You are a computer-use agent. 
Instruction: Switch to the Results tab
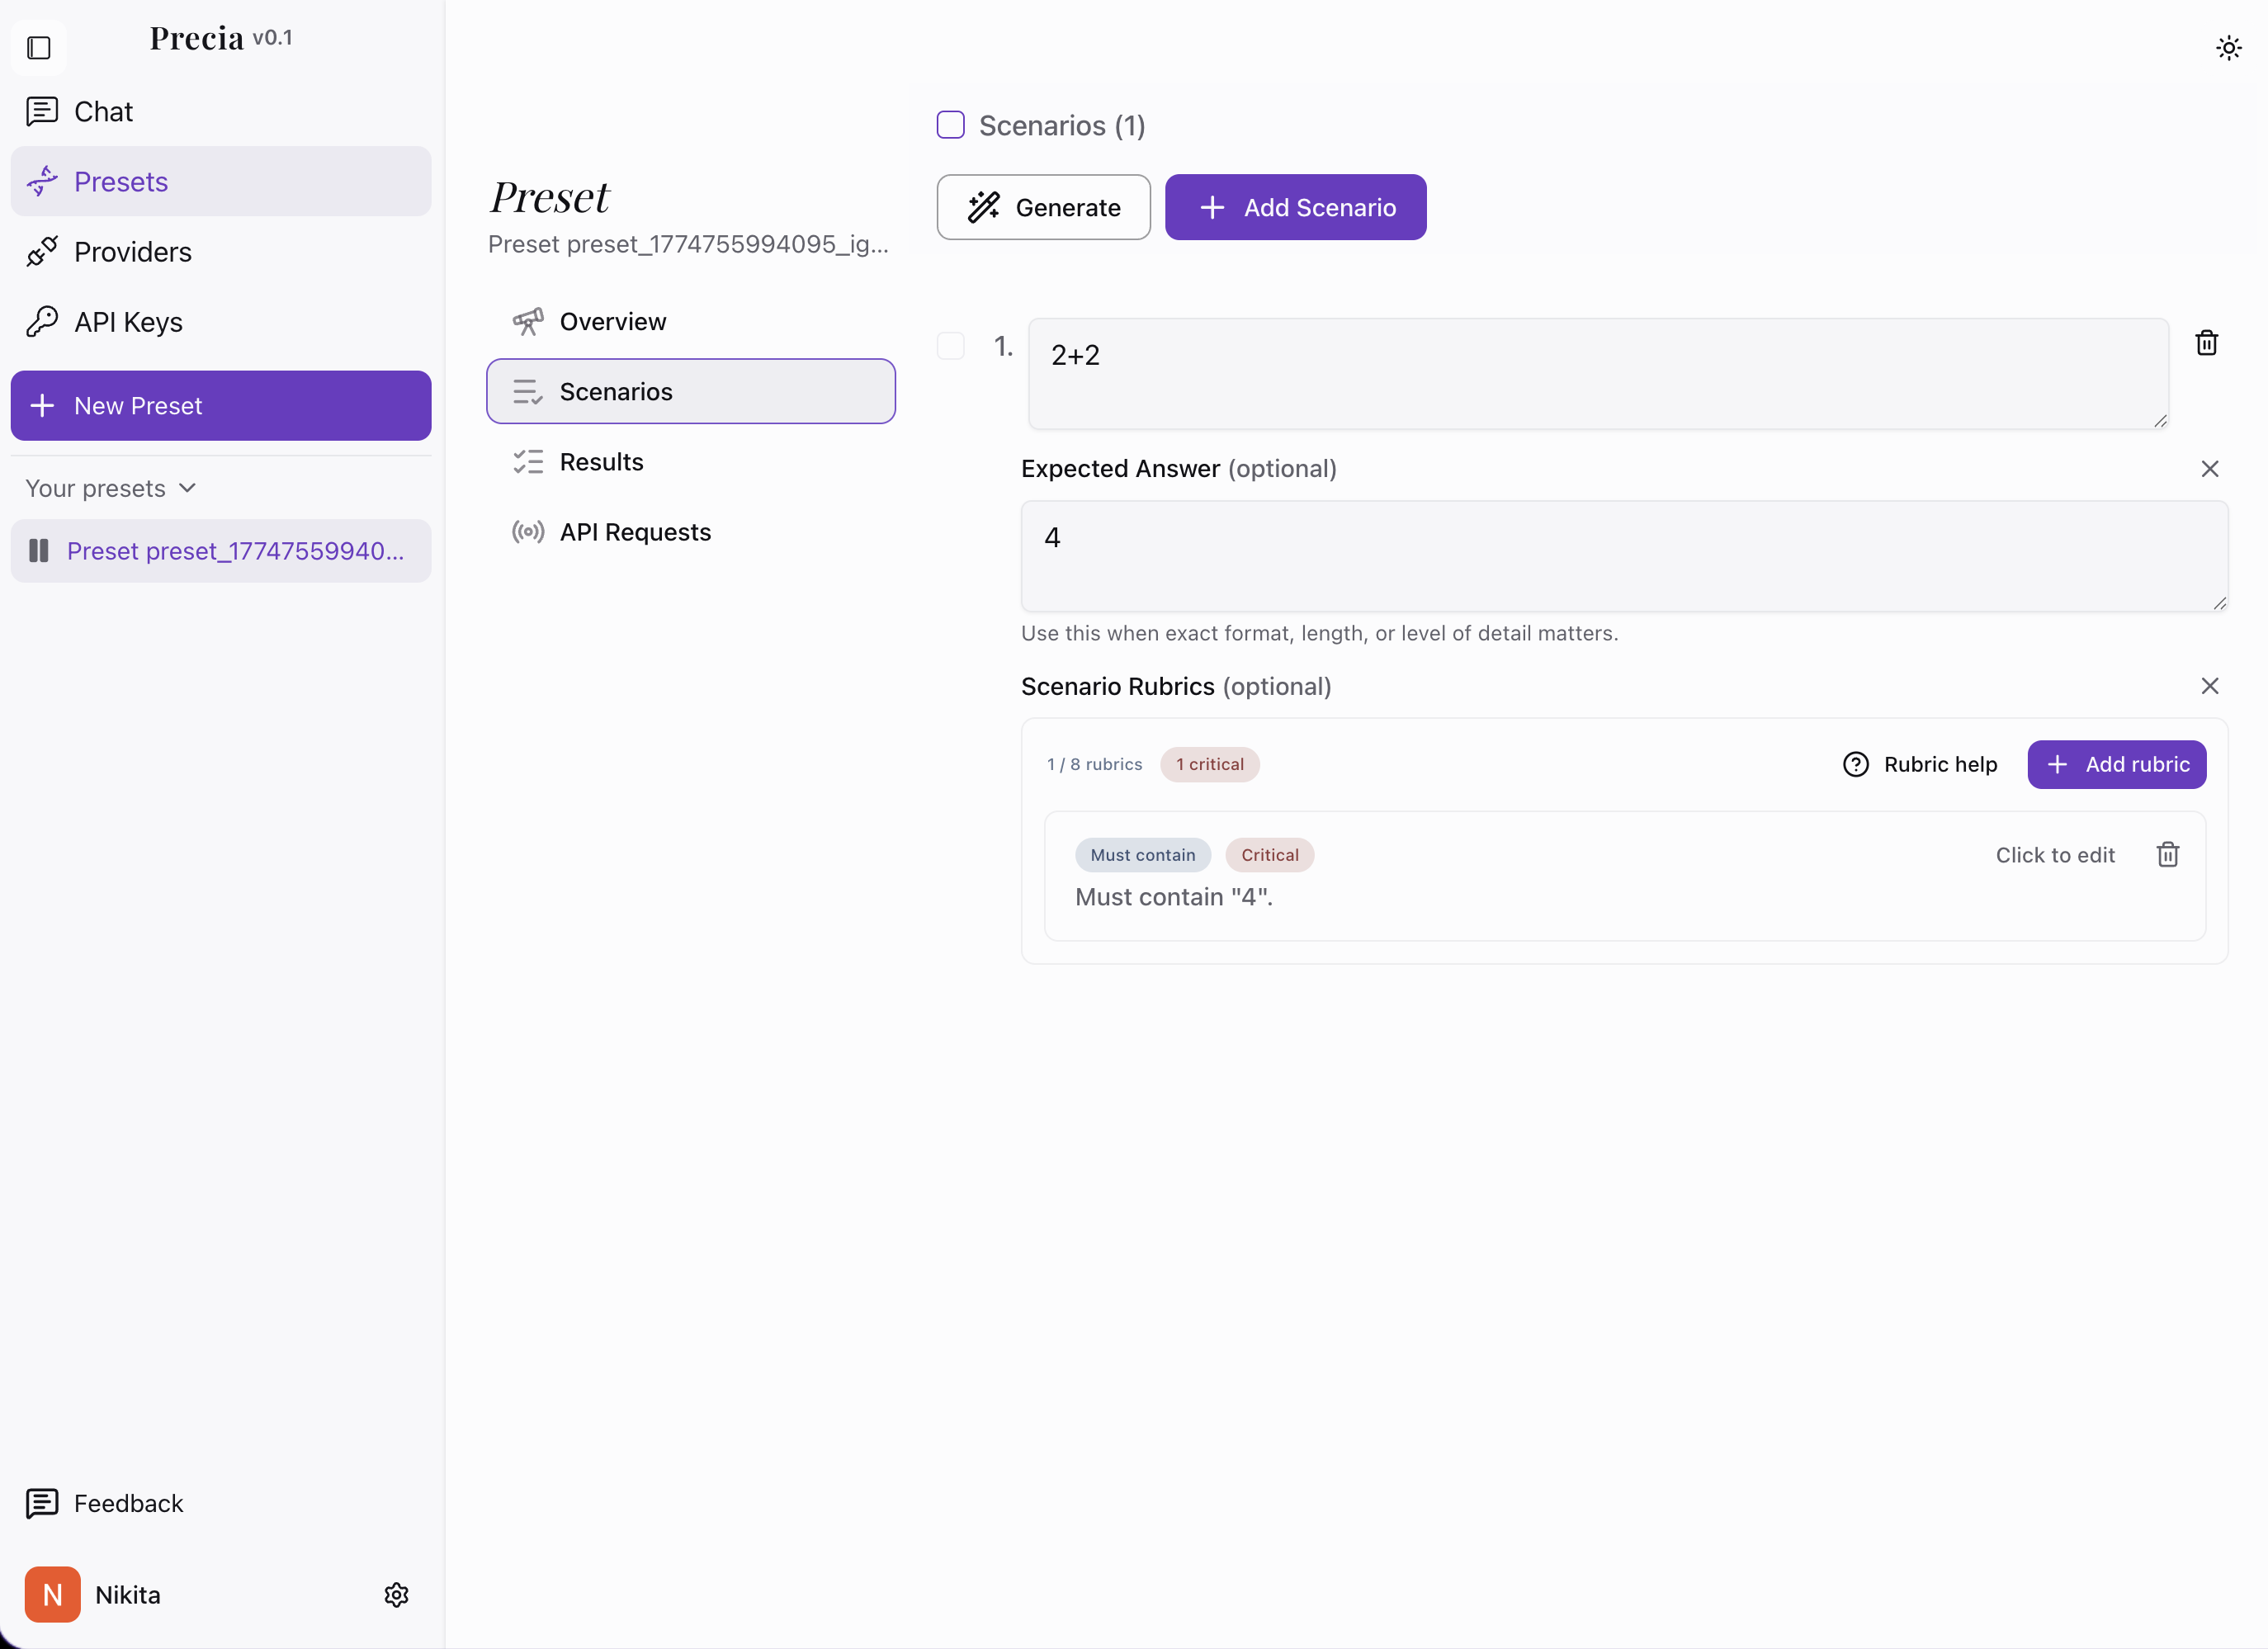coord(601,462)
